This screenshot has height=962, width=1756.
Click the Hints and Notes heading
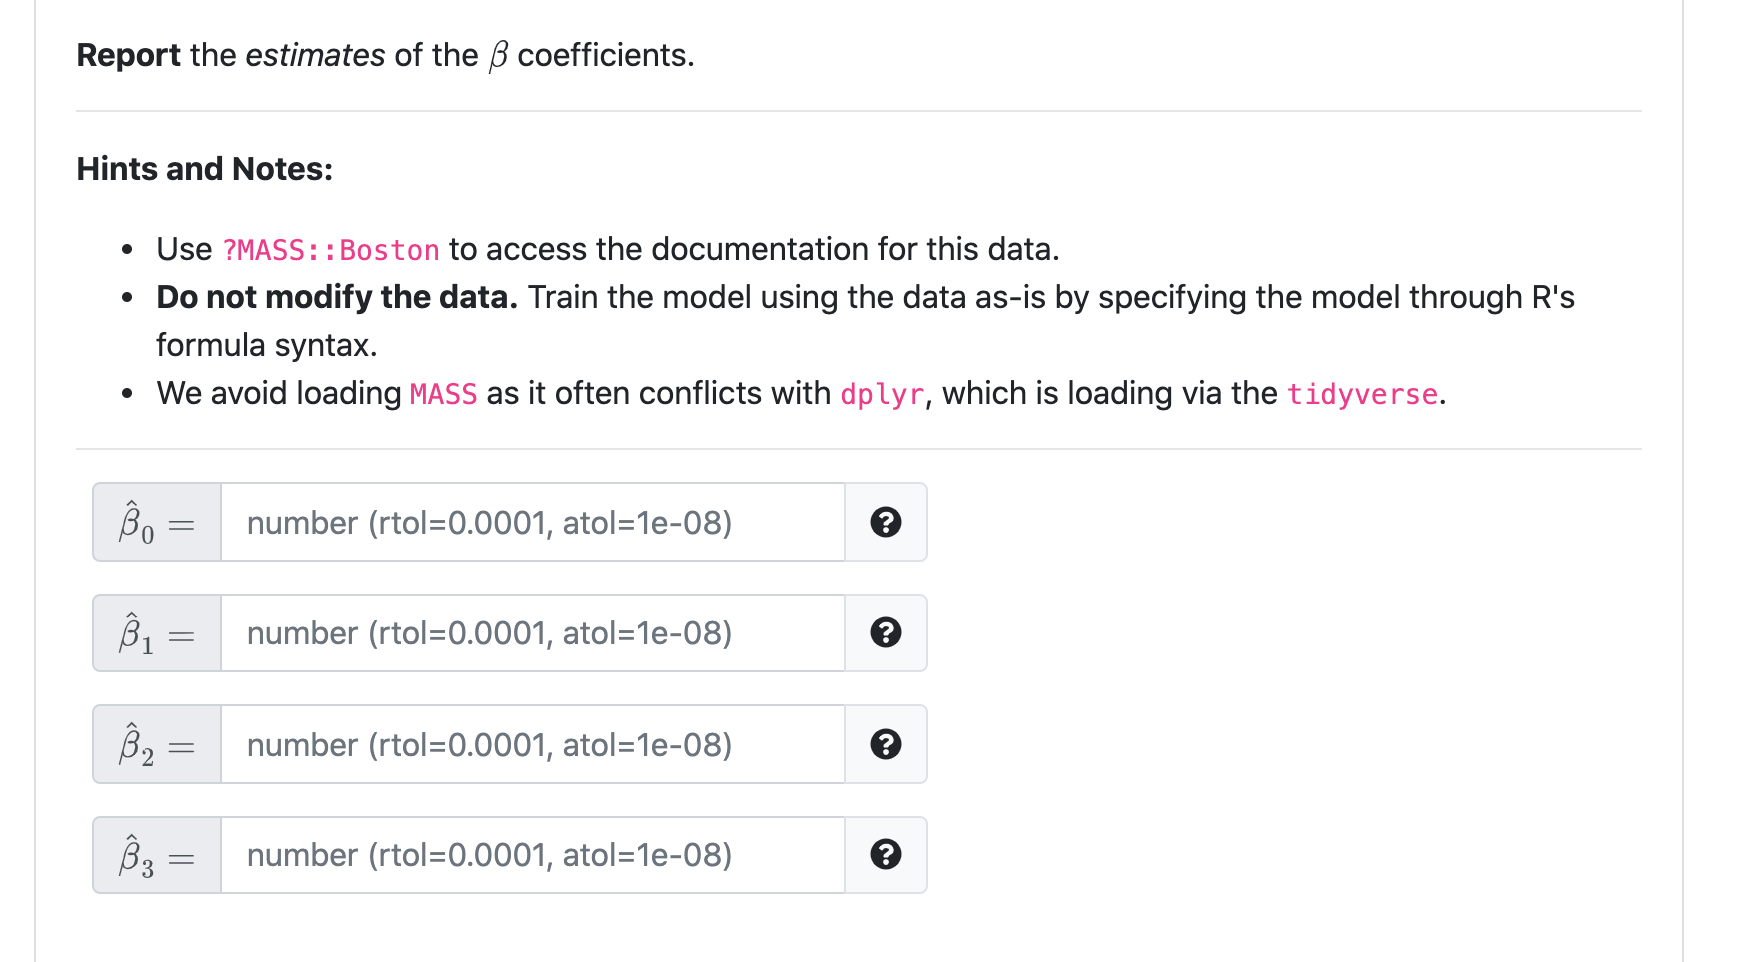[x=205, y=169]
